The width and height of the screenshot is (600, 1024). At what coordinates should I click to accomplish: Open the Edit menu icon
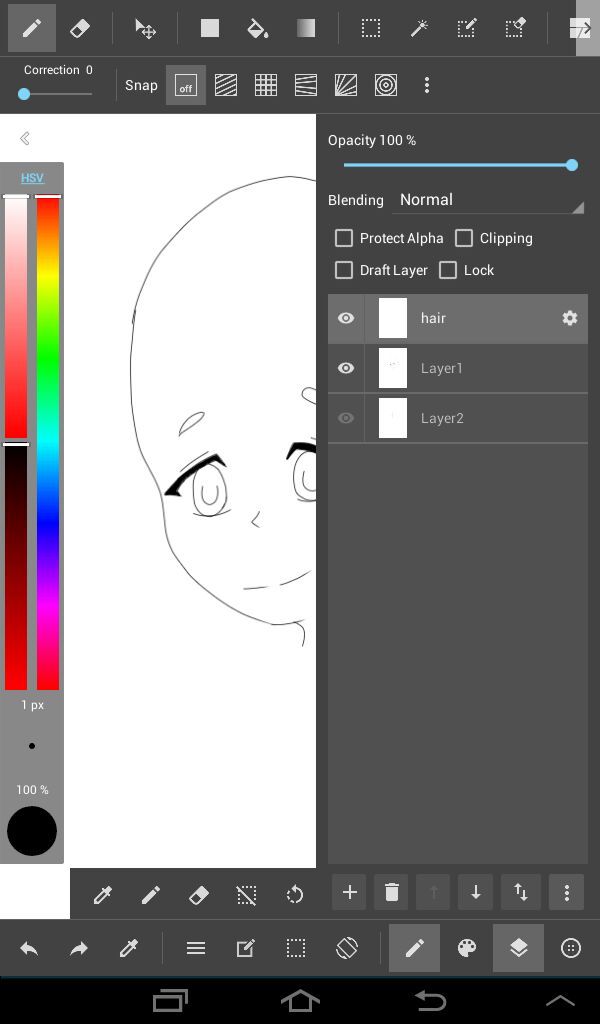(245, 948)
